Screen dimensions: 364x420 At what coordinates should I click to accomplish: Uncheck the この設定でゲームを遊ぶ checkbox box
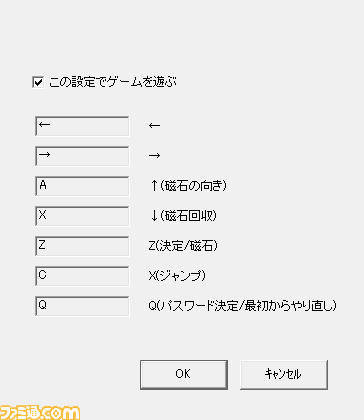(x=38, y=82)
